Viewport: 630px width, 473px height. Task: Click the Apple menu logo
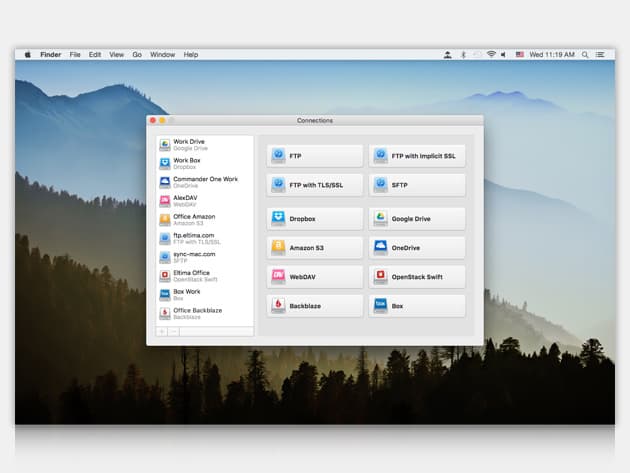28,54
